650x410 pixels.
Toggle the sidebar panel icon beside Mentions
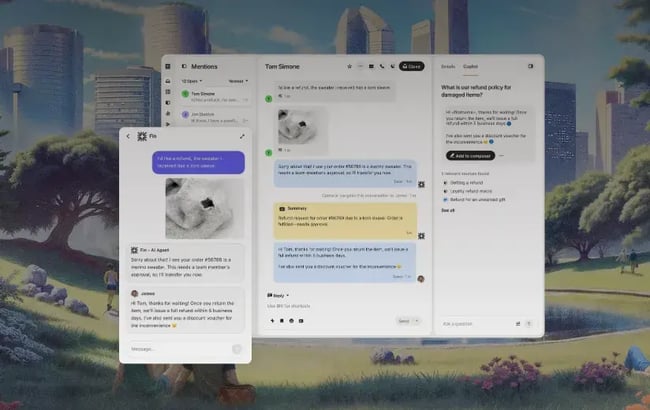click(x=184, y=66)
